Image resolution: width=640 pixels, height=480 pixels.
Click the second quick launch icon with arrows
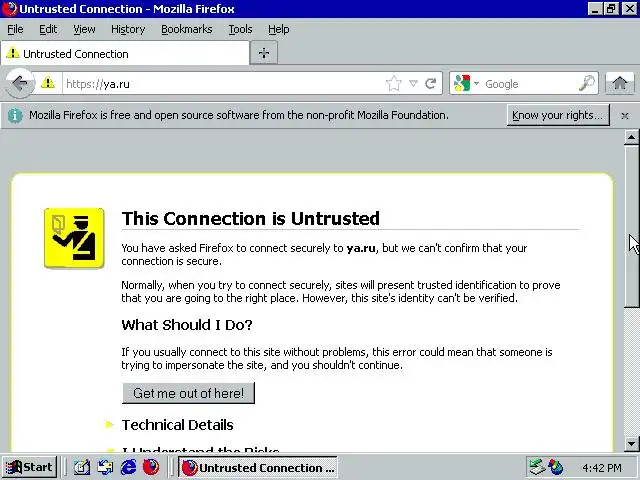pyautogui.click(x=105, y=467)
